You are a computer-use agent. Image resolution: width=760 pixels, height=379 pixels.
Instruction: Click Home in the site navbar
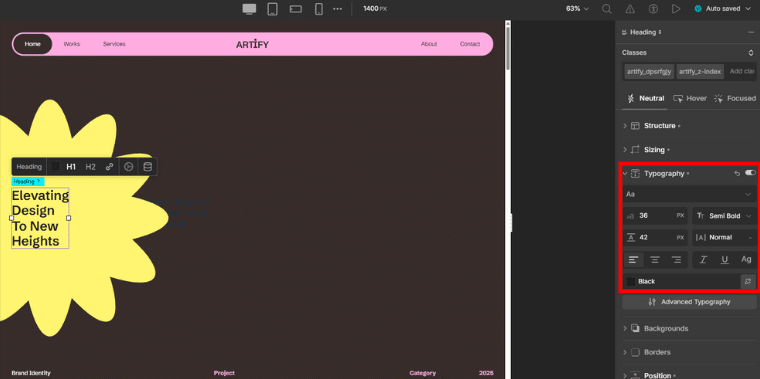tap(32, 44)
